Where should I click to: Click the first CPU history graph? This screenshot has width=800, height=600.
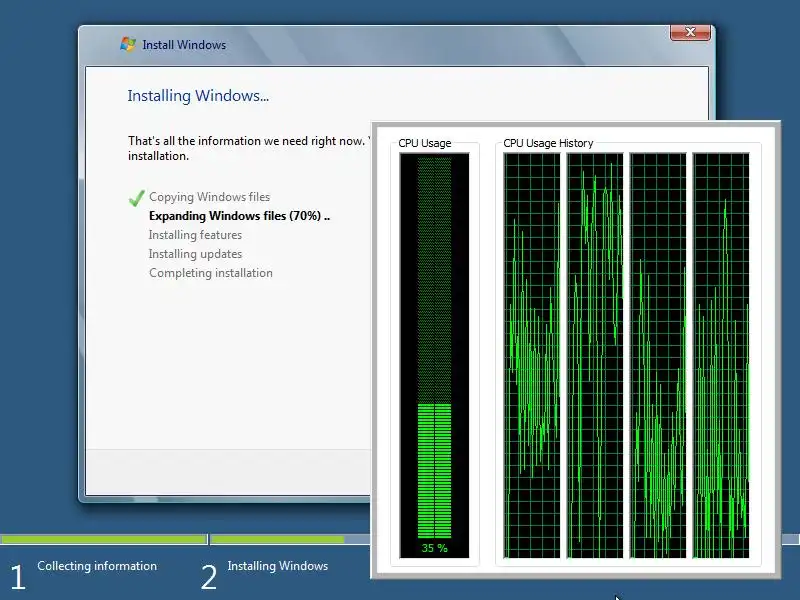coord(532,356)
